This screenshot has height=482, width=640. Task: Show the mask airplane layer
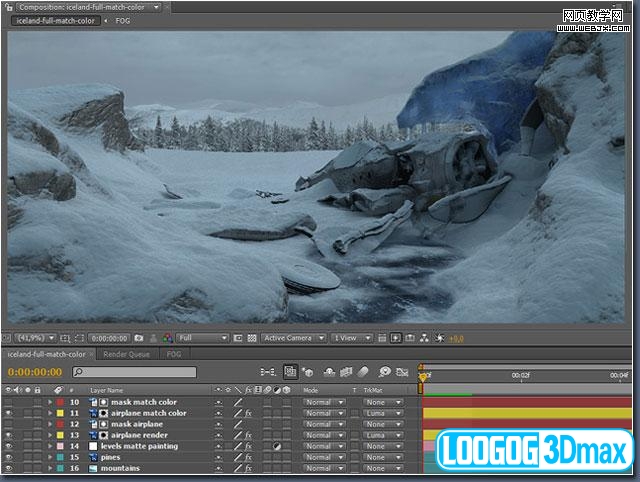point(9,424)
